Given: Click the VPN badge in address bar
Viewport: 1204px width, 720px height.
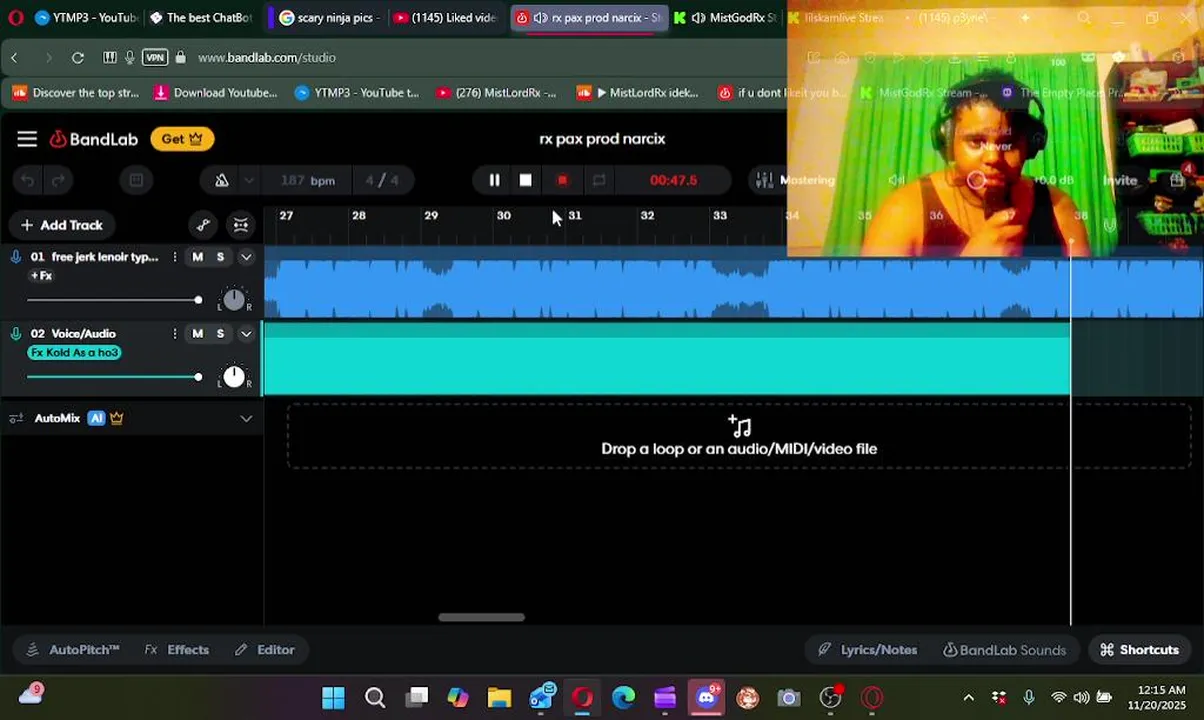Looking at the screenshot, I should (x=155, y=58).
